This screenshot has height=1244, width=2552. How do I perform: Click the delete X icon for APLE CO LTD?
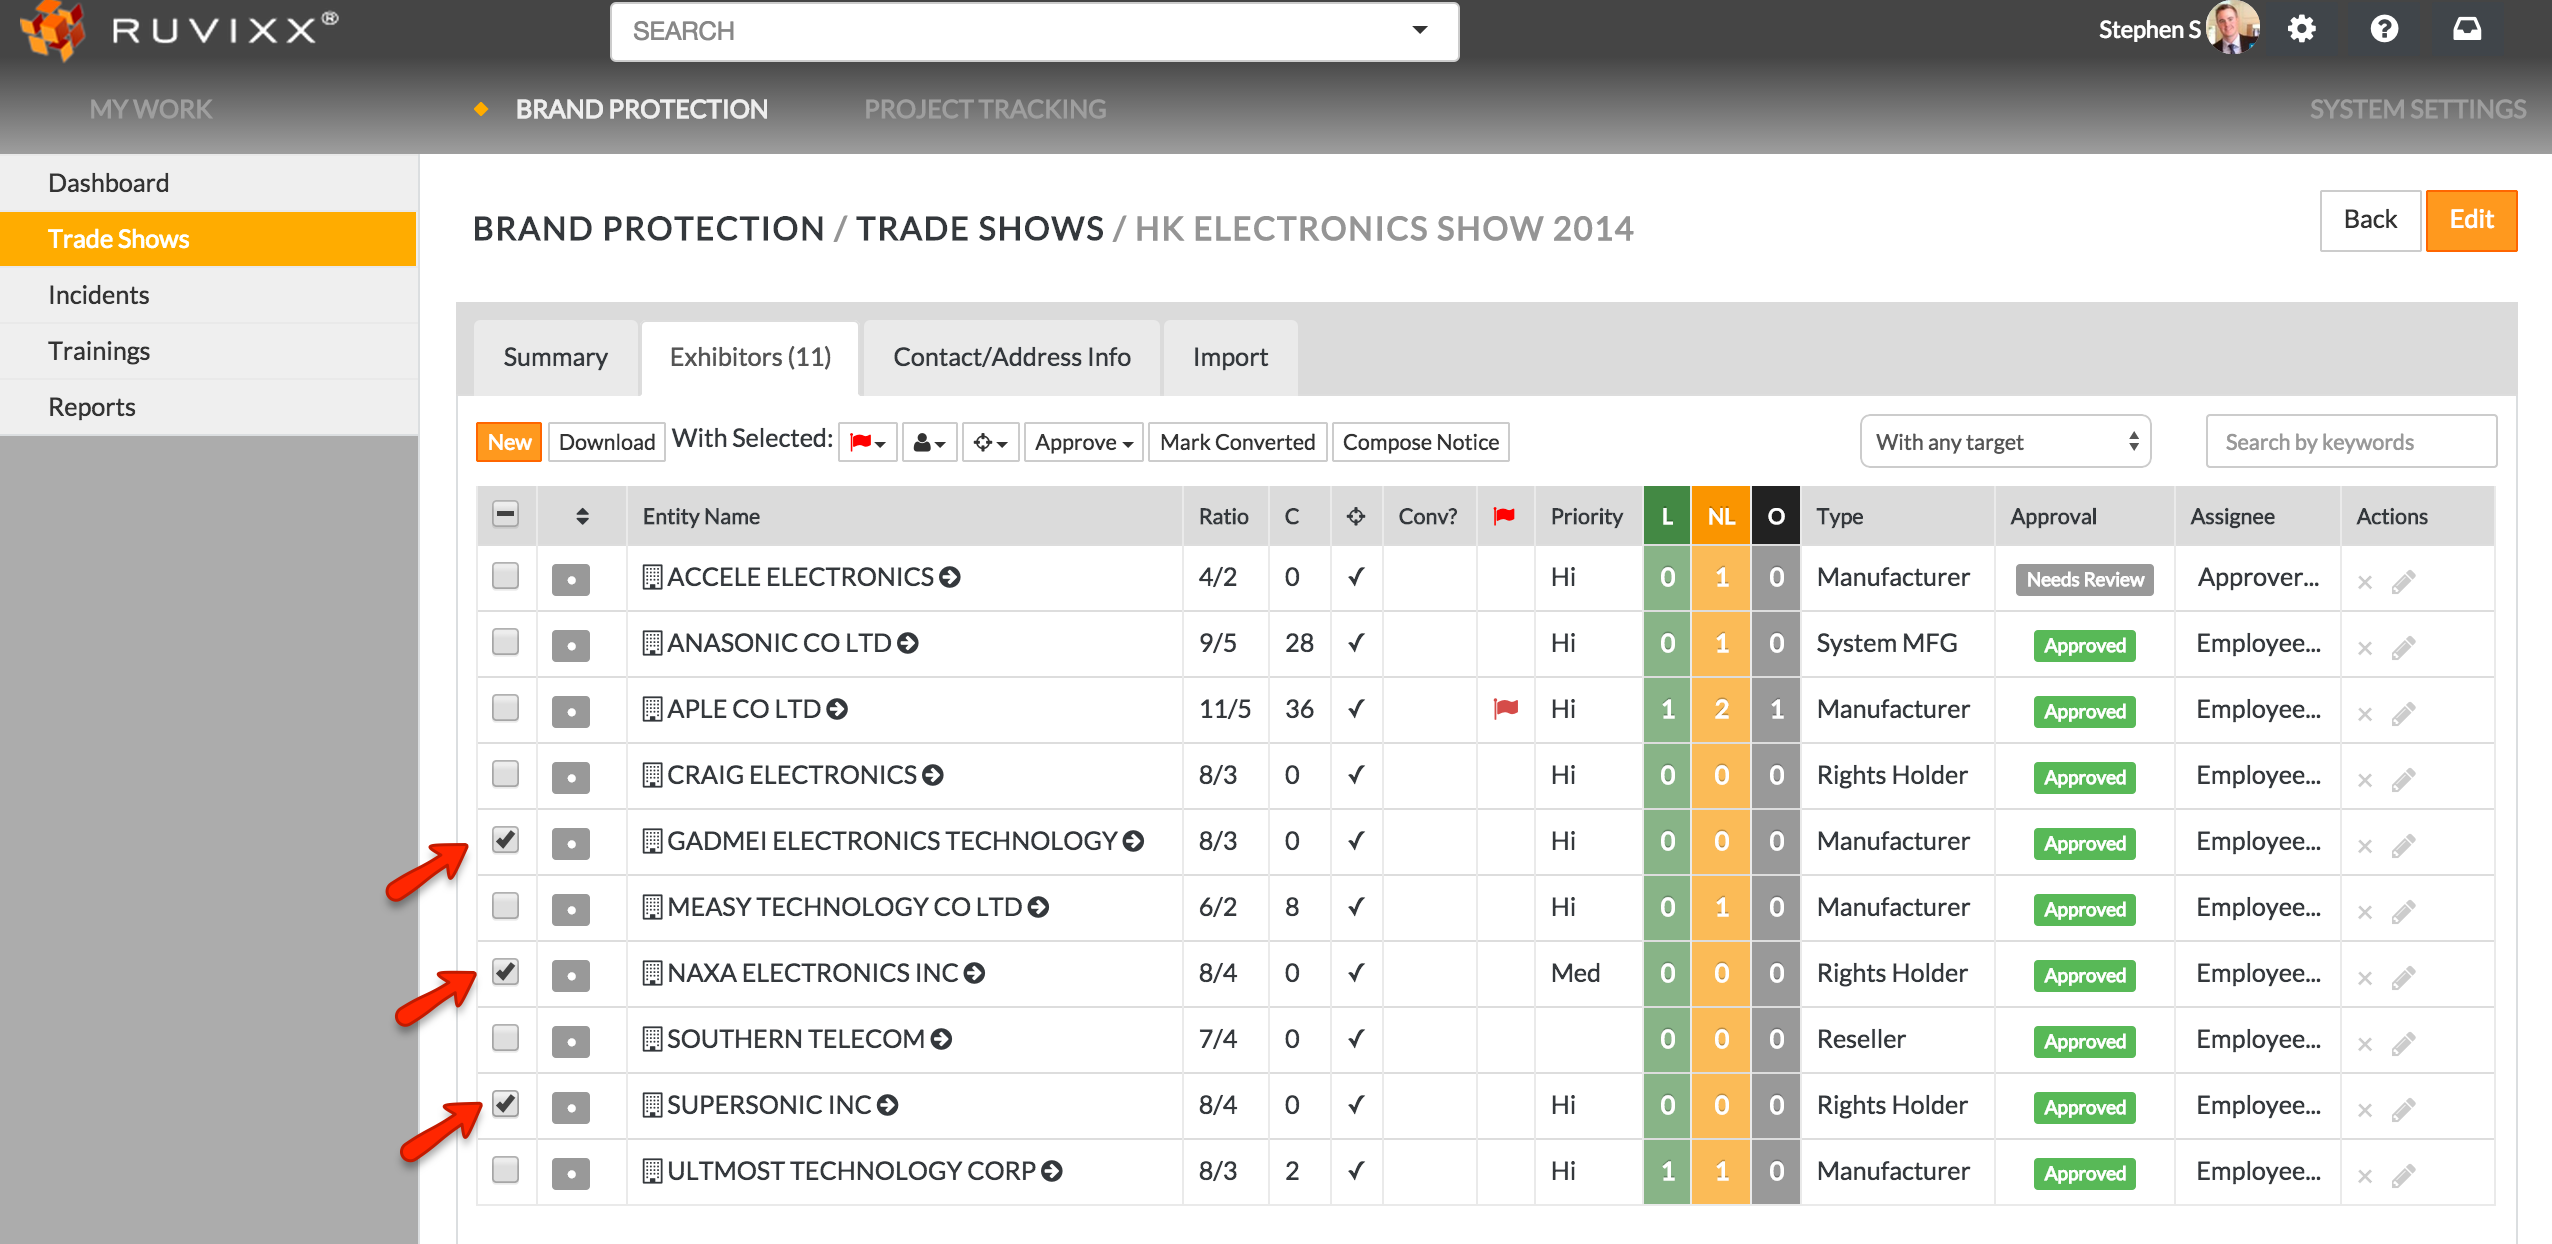pos(2364,714)
